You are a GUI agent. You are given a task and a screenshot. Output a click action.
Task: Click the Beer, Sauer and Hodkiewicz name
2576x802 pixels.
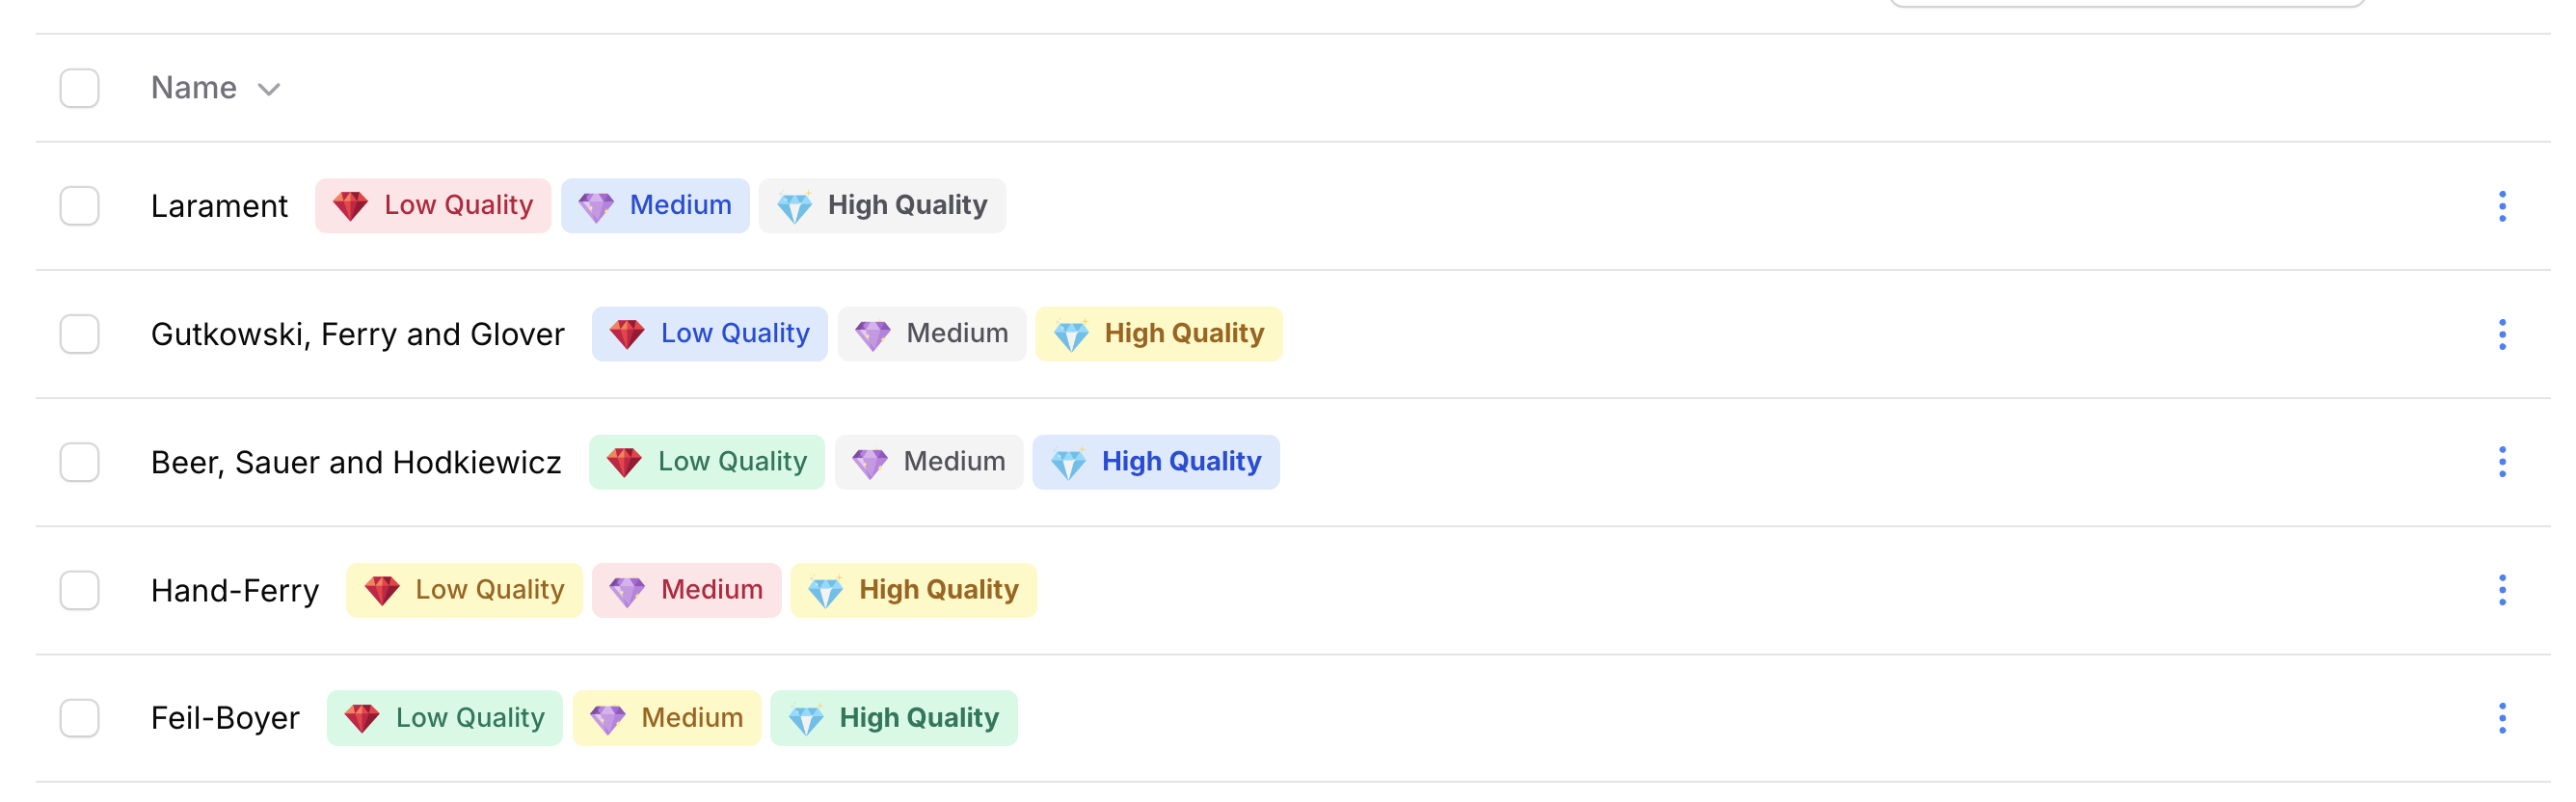(356, 462)
